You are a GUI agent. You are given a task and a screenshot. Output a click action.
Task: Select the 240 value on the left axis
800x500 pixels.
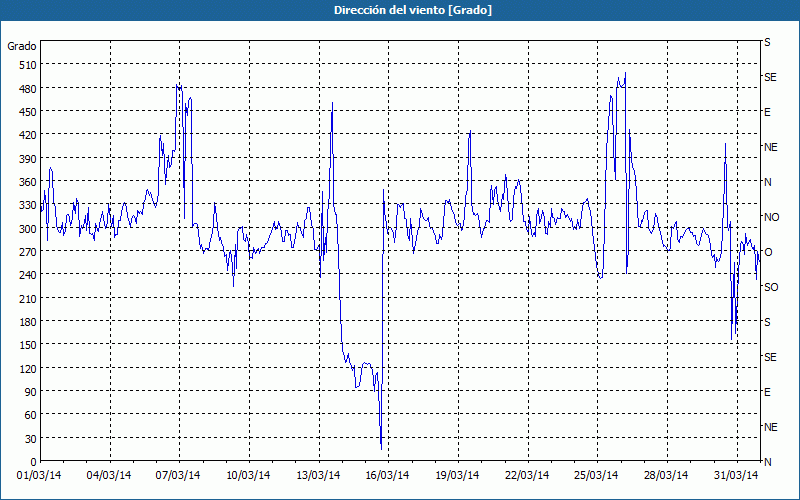[28, 275]
